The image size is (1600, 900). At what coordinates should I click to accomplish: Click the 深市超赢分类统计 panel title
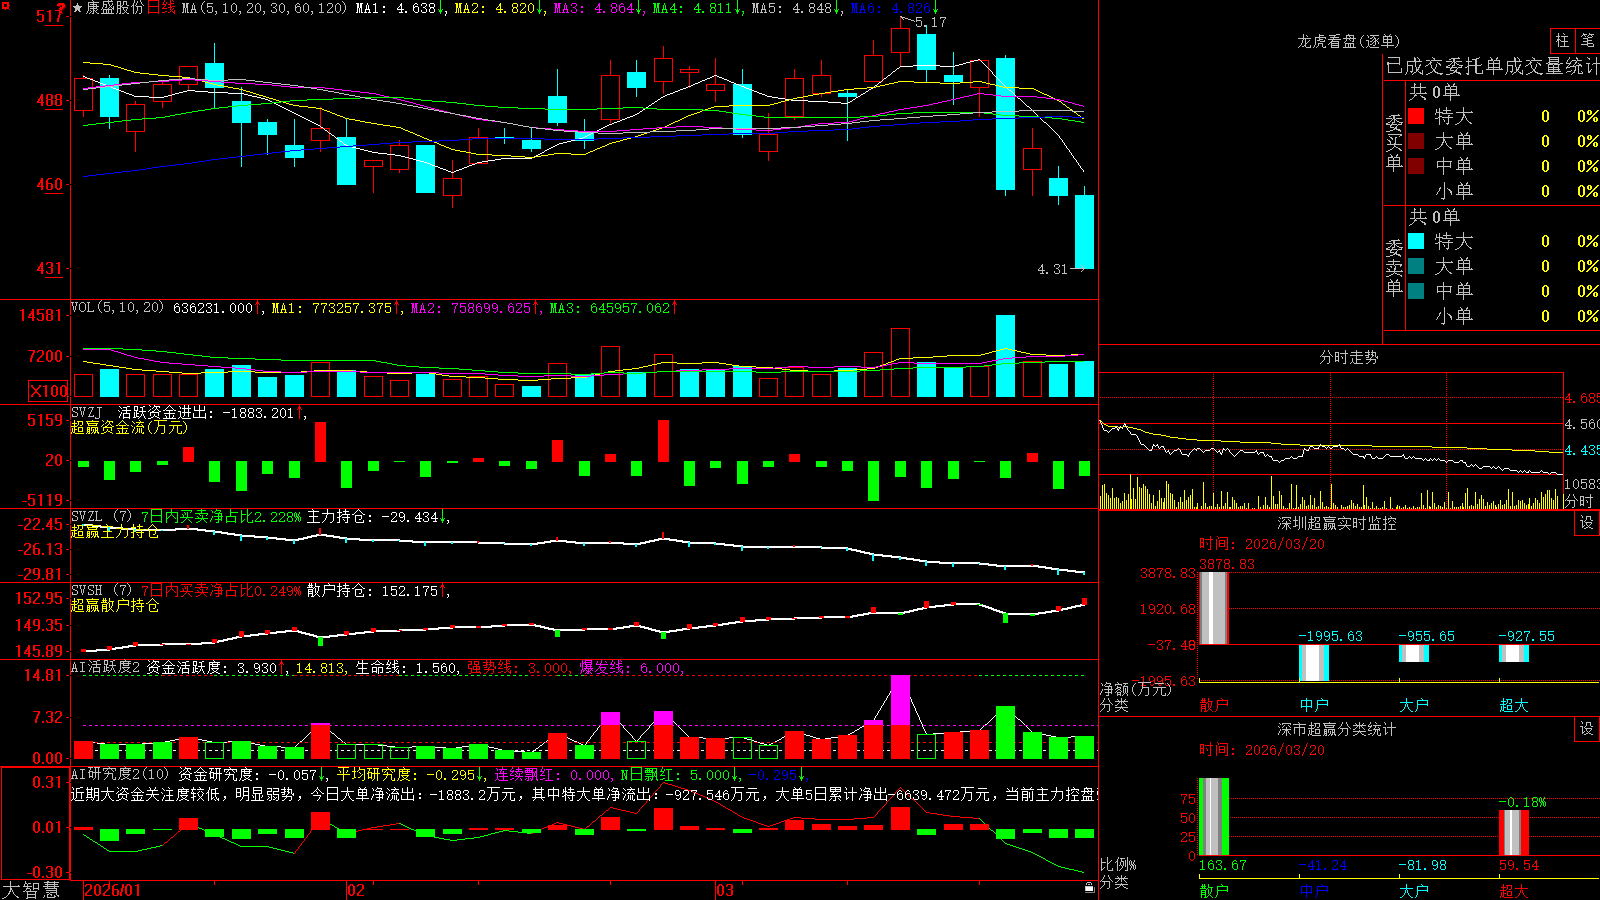coord(1337,729)
